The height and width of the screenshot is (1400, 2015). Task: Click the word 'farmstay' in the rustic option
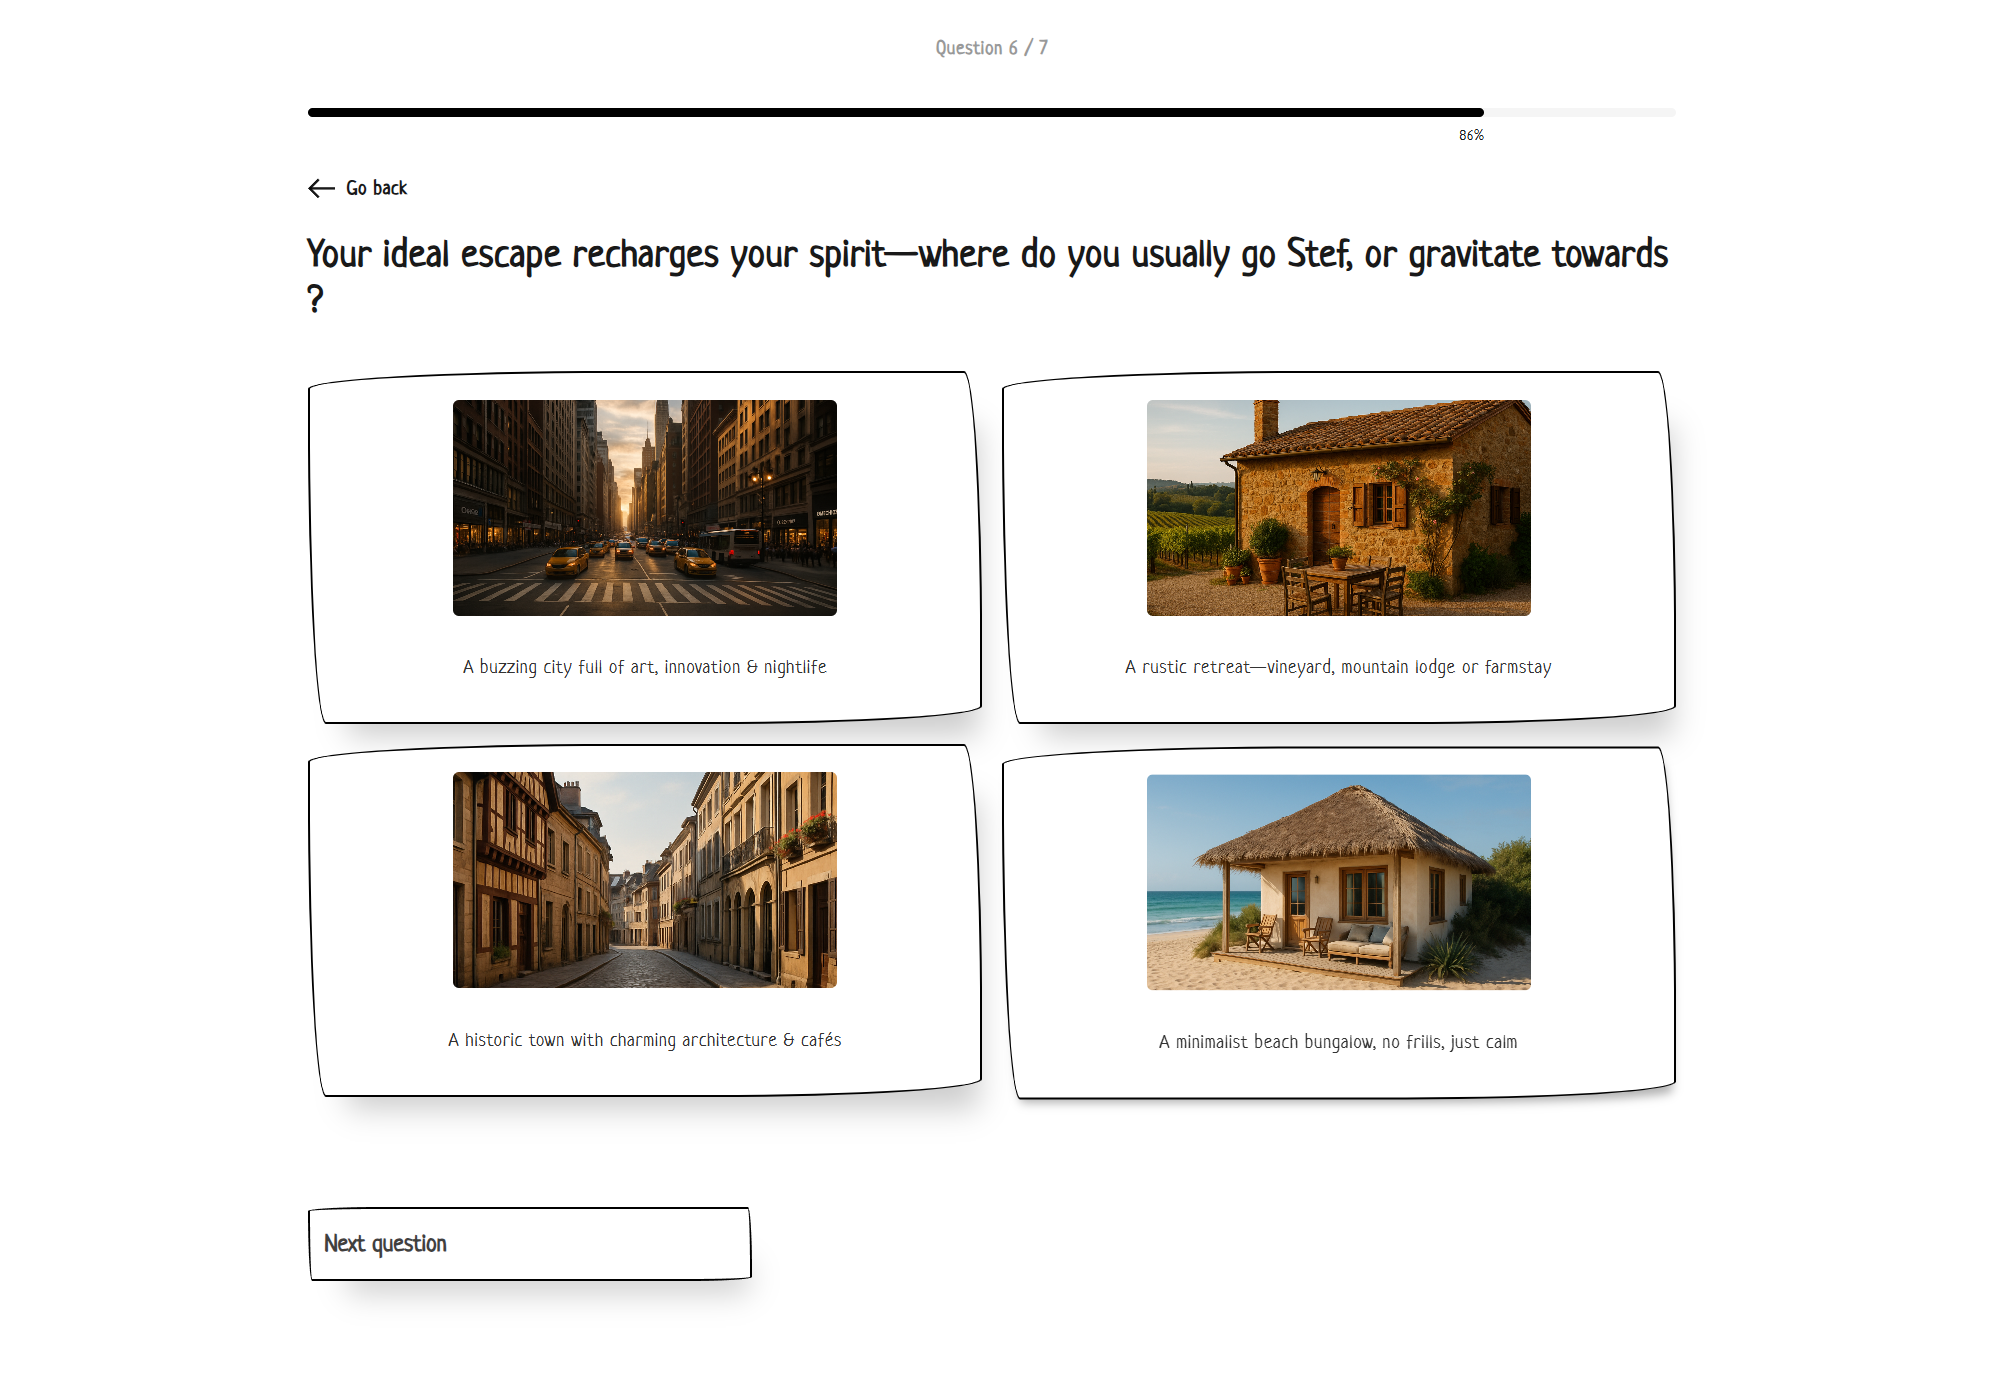point(1517,667)
